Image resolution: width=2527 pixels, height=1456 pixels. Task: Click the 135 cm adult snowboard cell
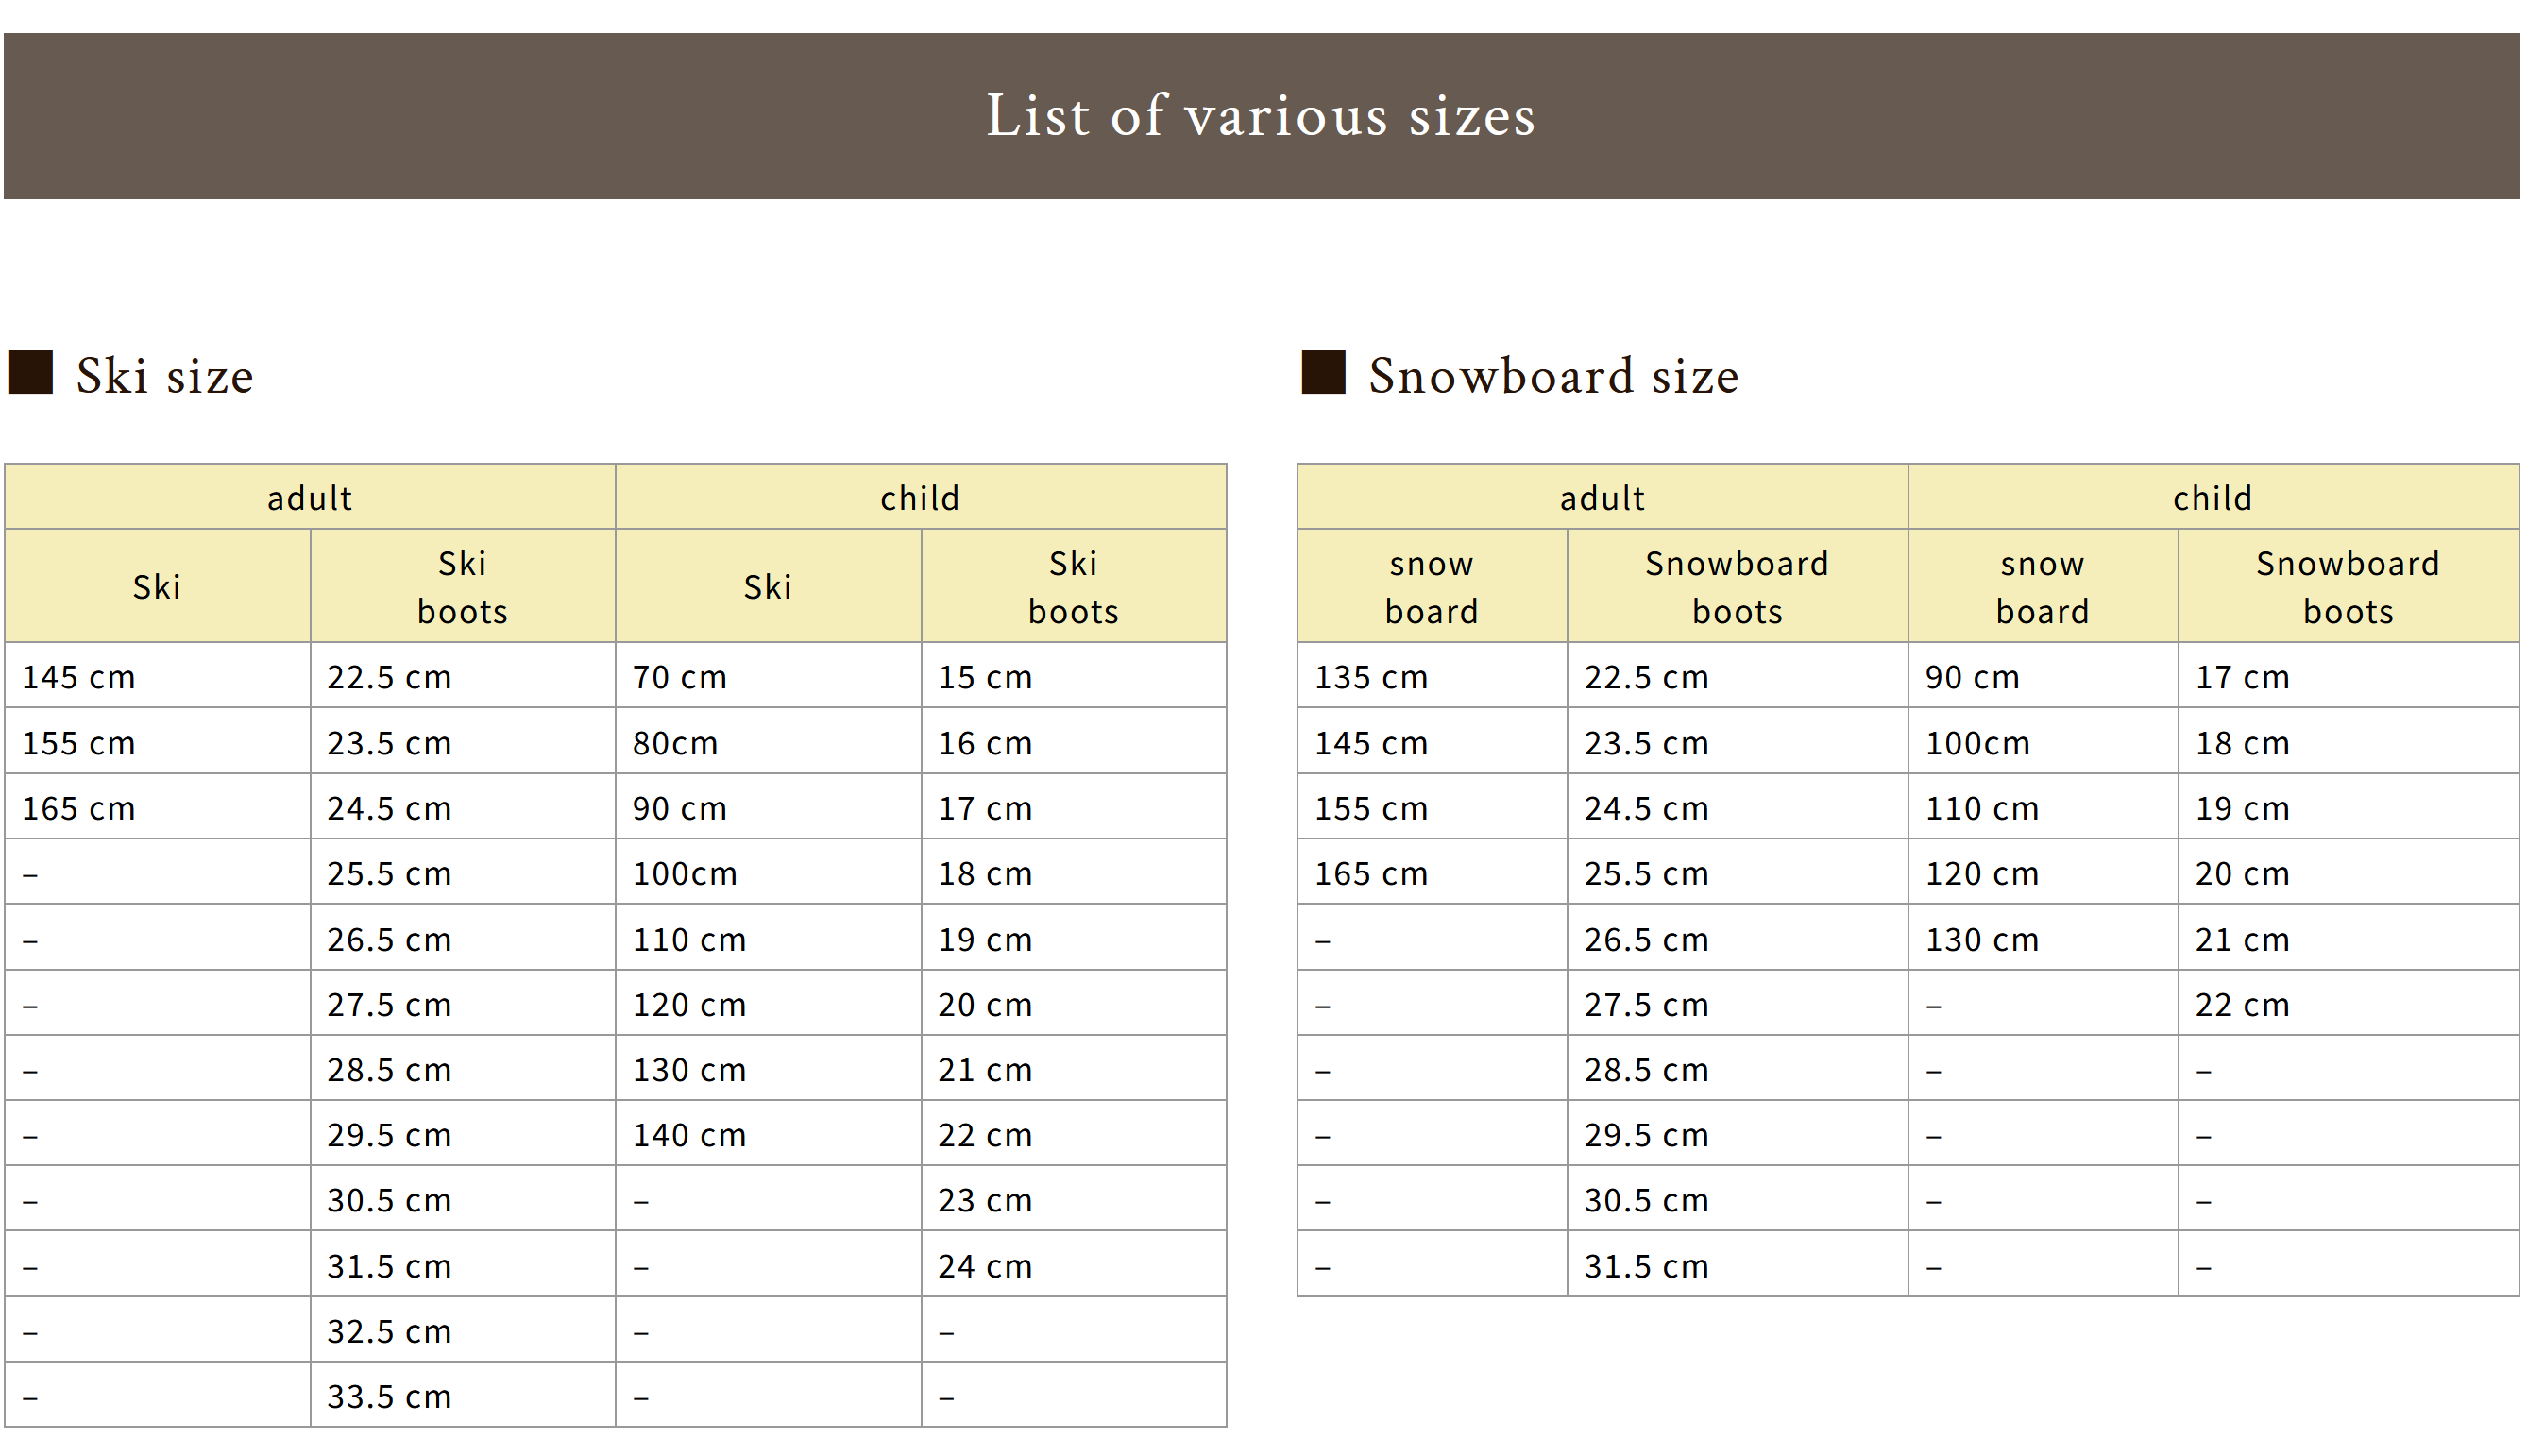click(1370, 677)
